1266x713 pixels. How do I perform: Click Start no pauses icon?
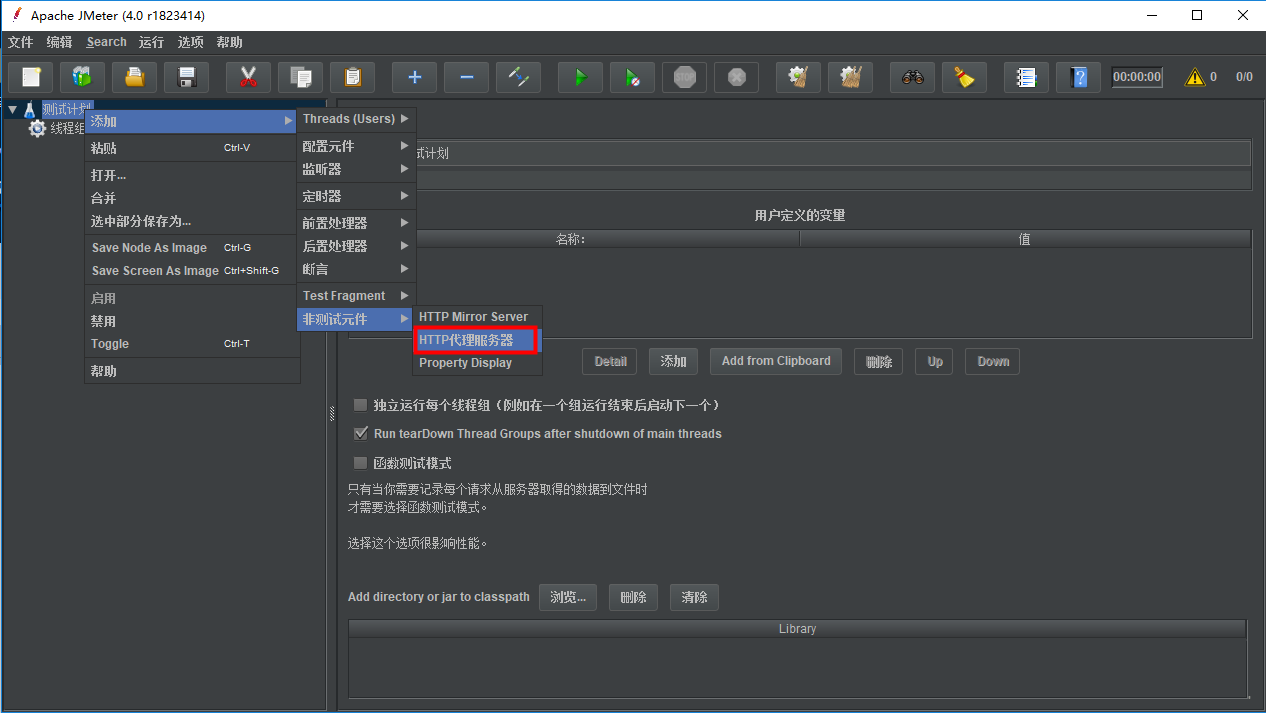click(x=633, y=77)
